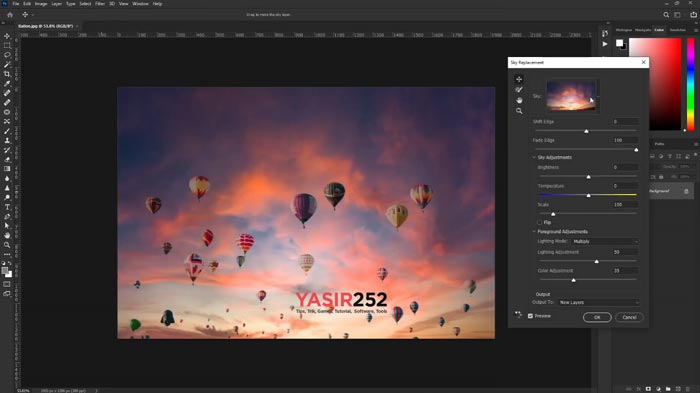Image resolution: width=700 pixels, height=393 pixels.
Task: Open the Layer menu
Action: [x=57, y=4]
